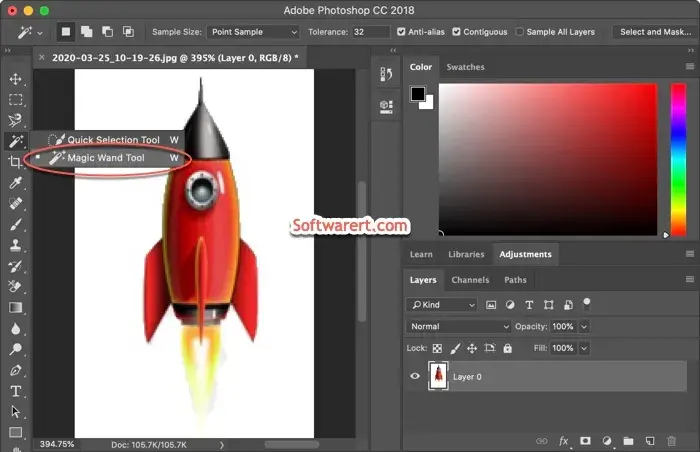
Task: Select the History Brush tool
Action: pyautogui.click(x=16, y=266)
